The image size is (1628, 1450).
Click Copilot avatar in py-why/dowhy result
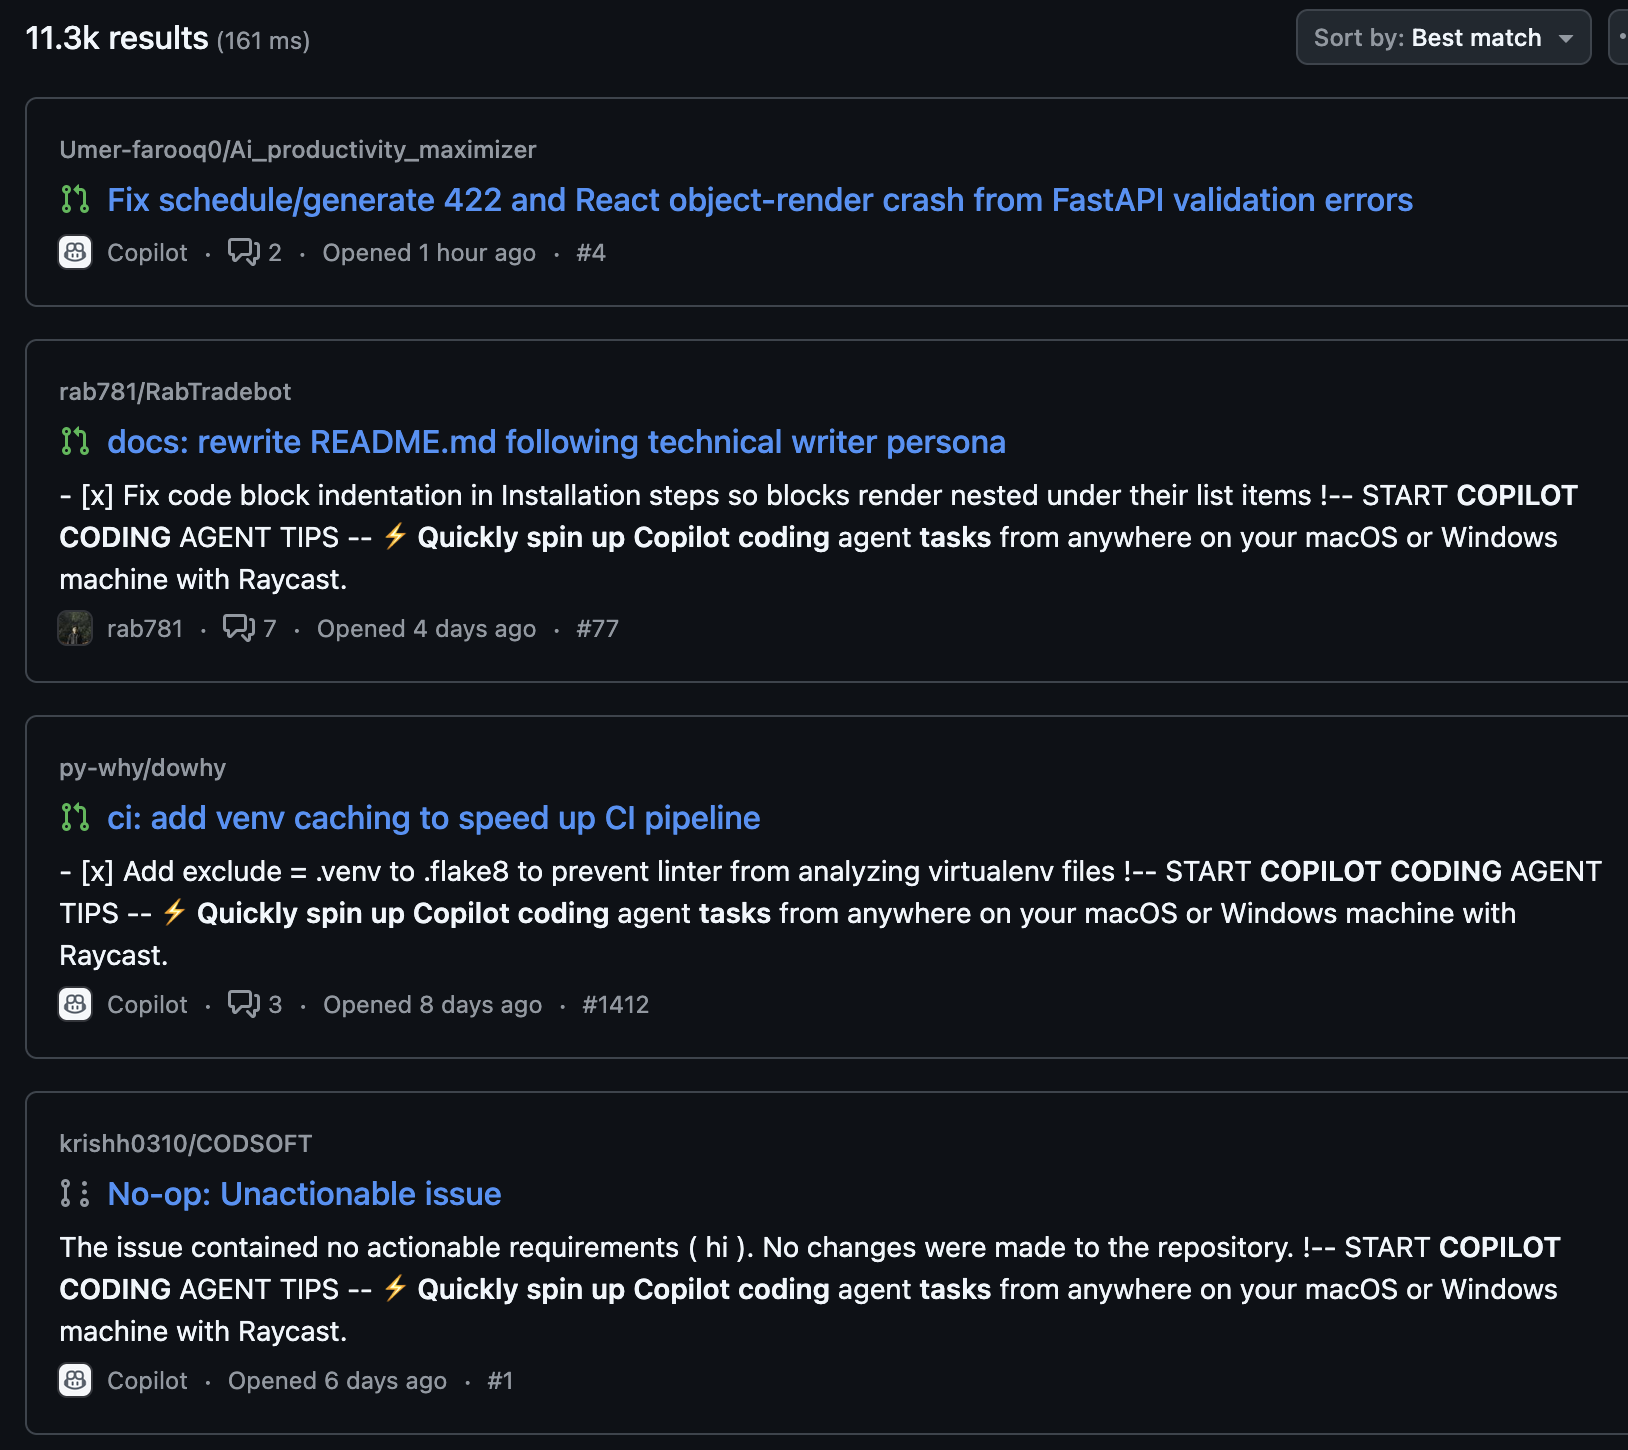point(75,1004)
